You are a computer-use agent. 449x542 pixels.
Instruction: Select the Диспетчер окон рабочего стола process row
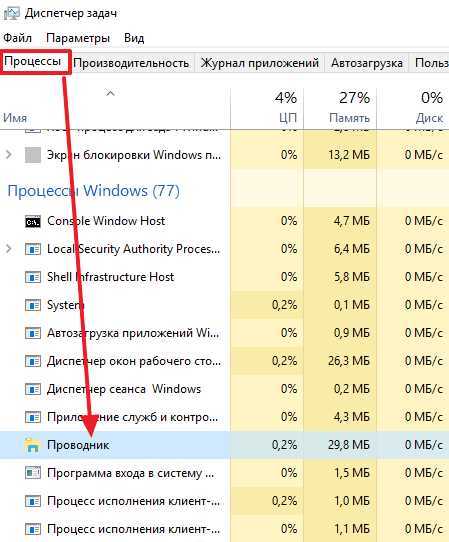point(224,361)
